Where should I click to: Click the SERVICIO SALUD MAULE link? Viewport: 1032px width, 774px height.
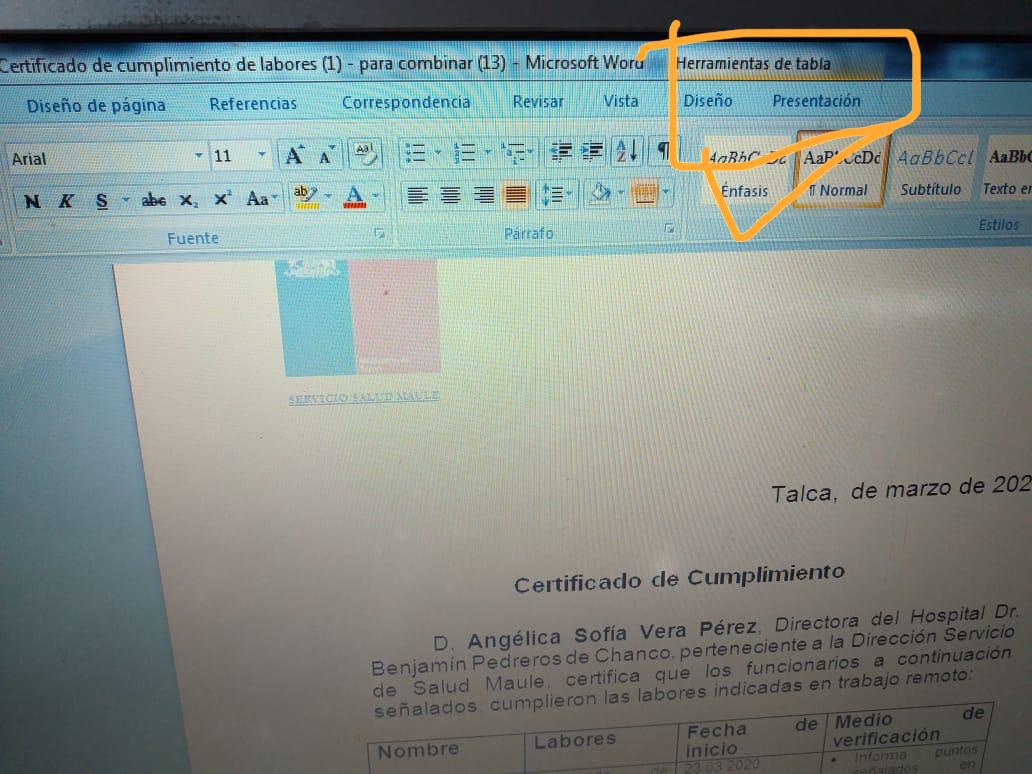tap(364, 397)
